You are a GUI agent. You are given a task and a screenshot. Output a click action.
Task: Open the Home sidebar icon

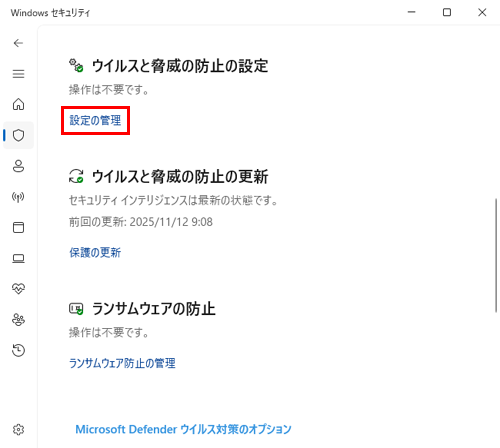pos(18,104)
